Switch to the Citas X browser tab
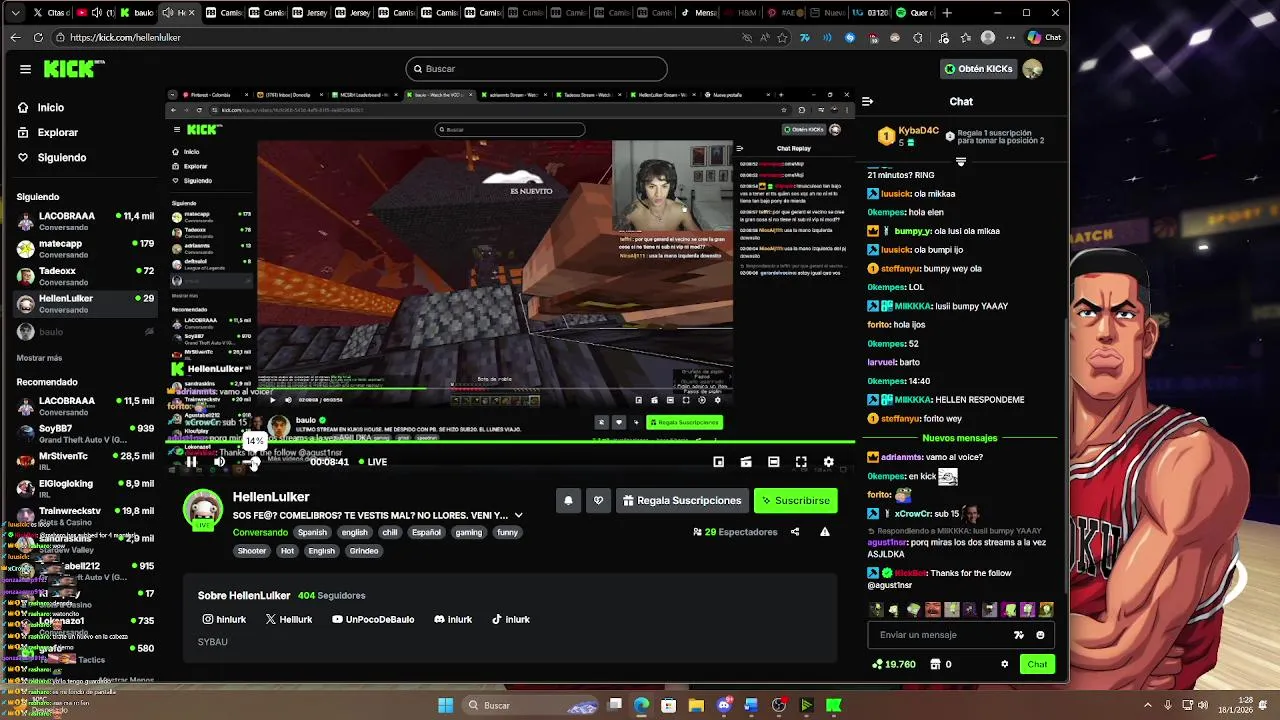 [51, 13]
